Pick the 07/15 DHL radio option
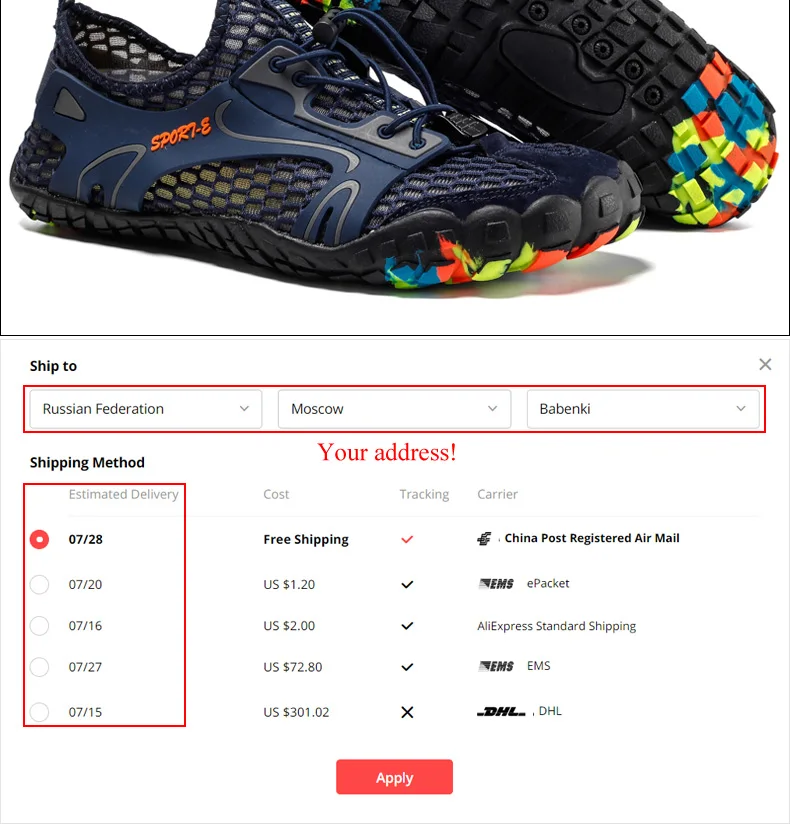The width and height of the screenshot is (790, 826). coord(40,712)
